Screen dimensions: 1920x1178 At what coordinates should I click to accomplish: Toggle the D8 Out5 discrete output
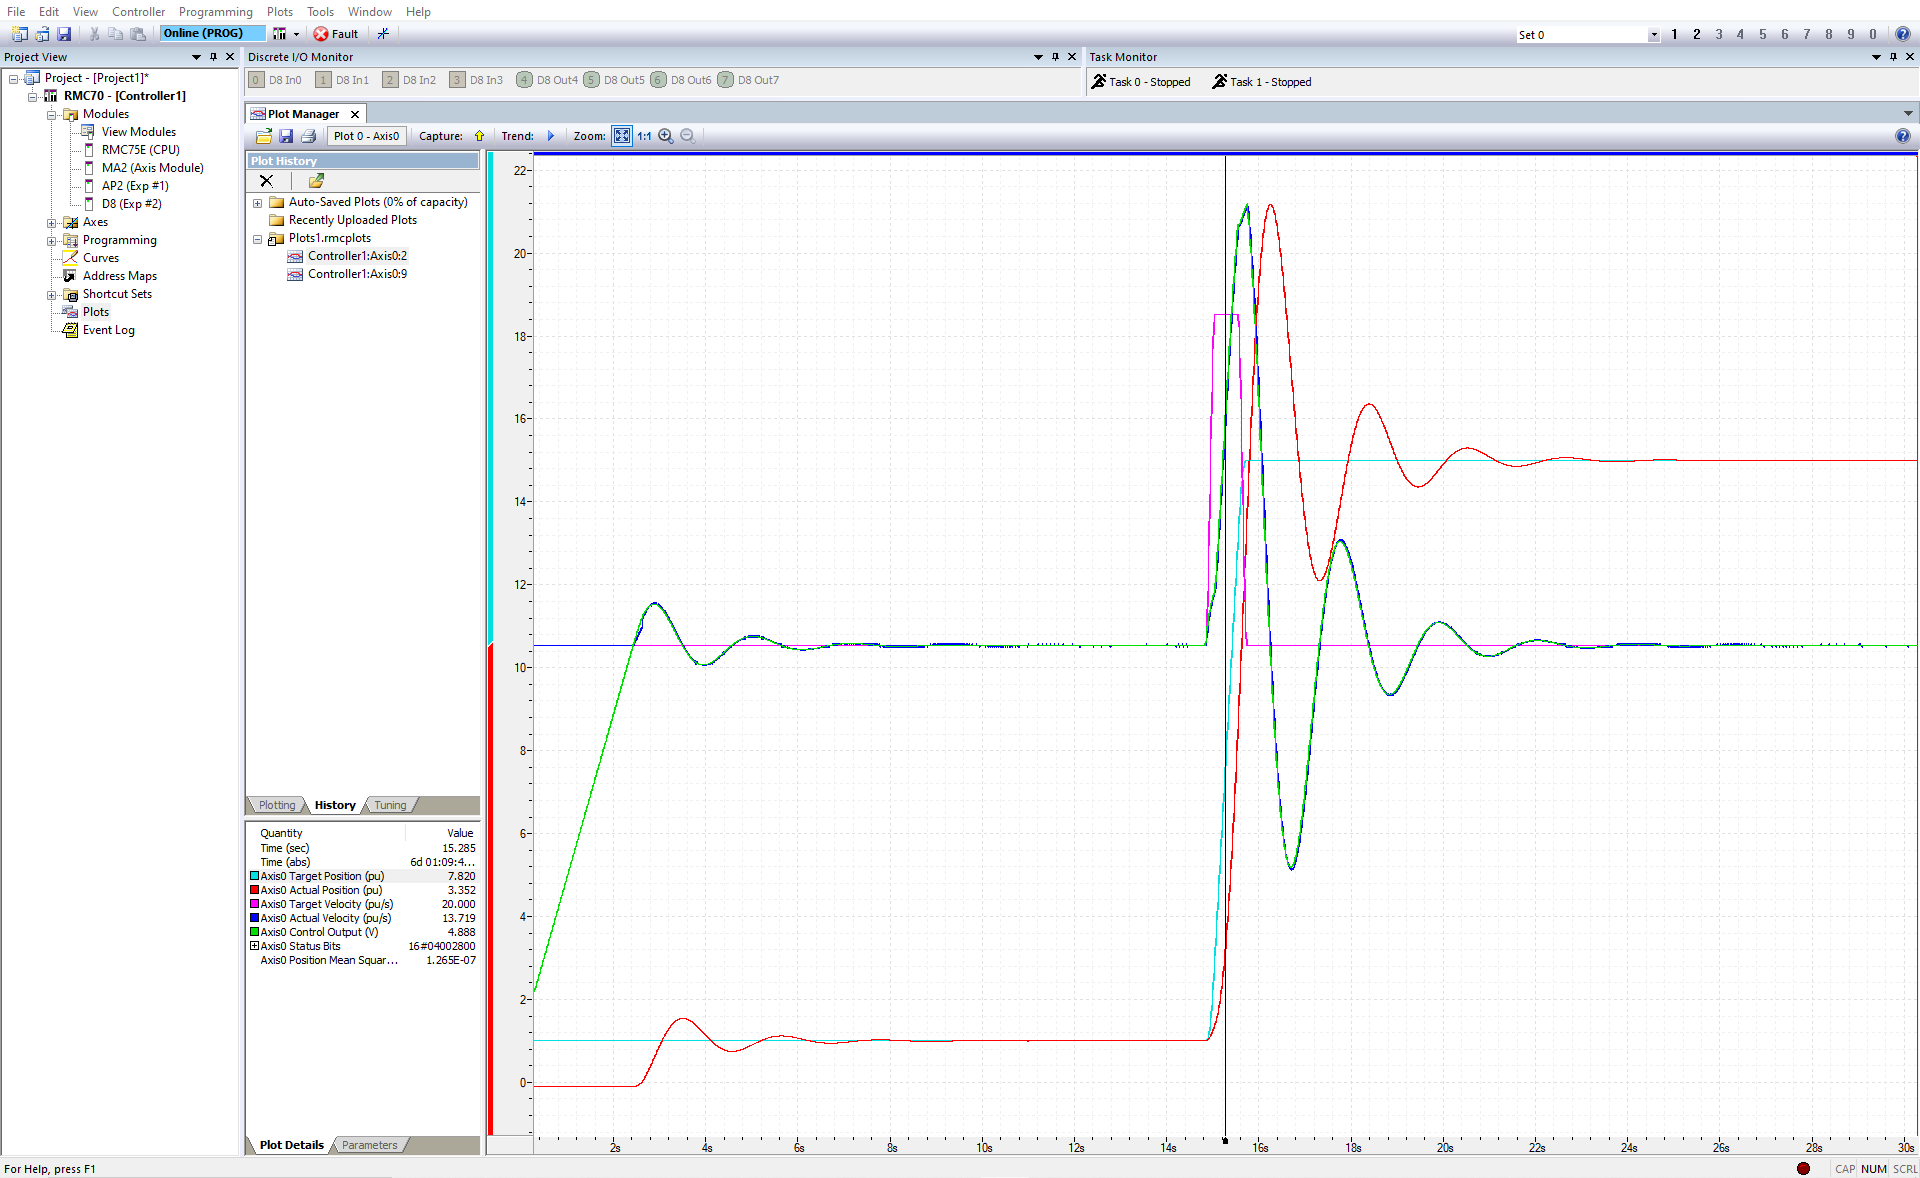591,80
